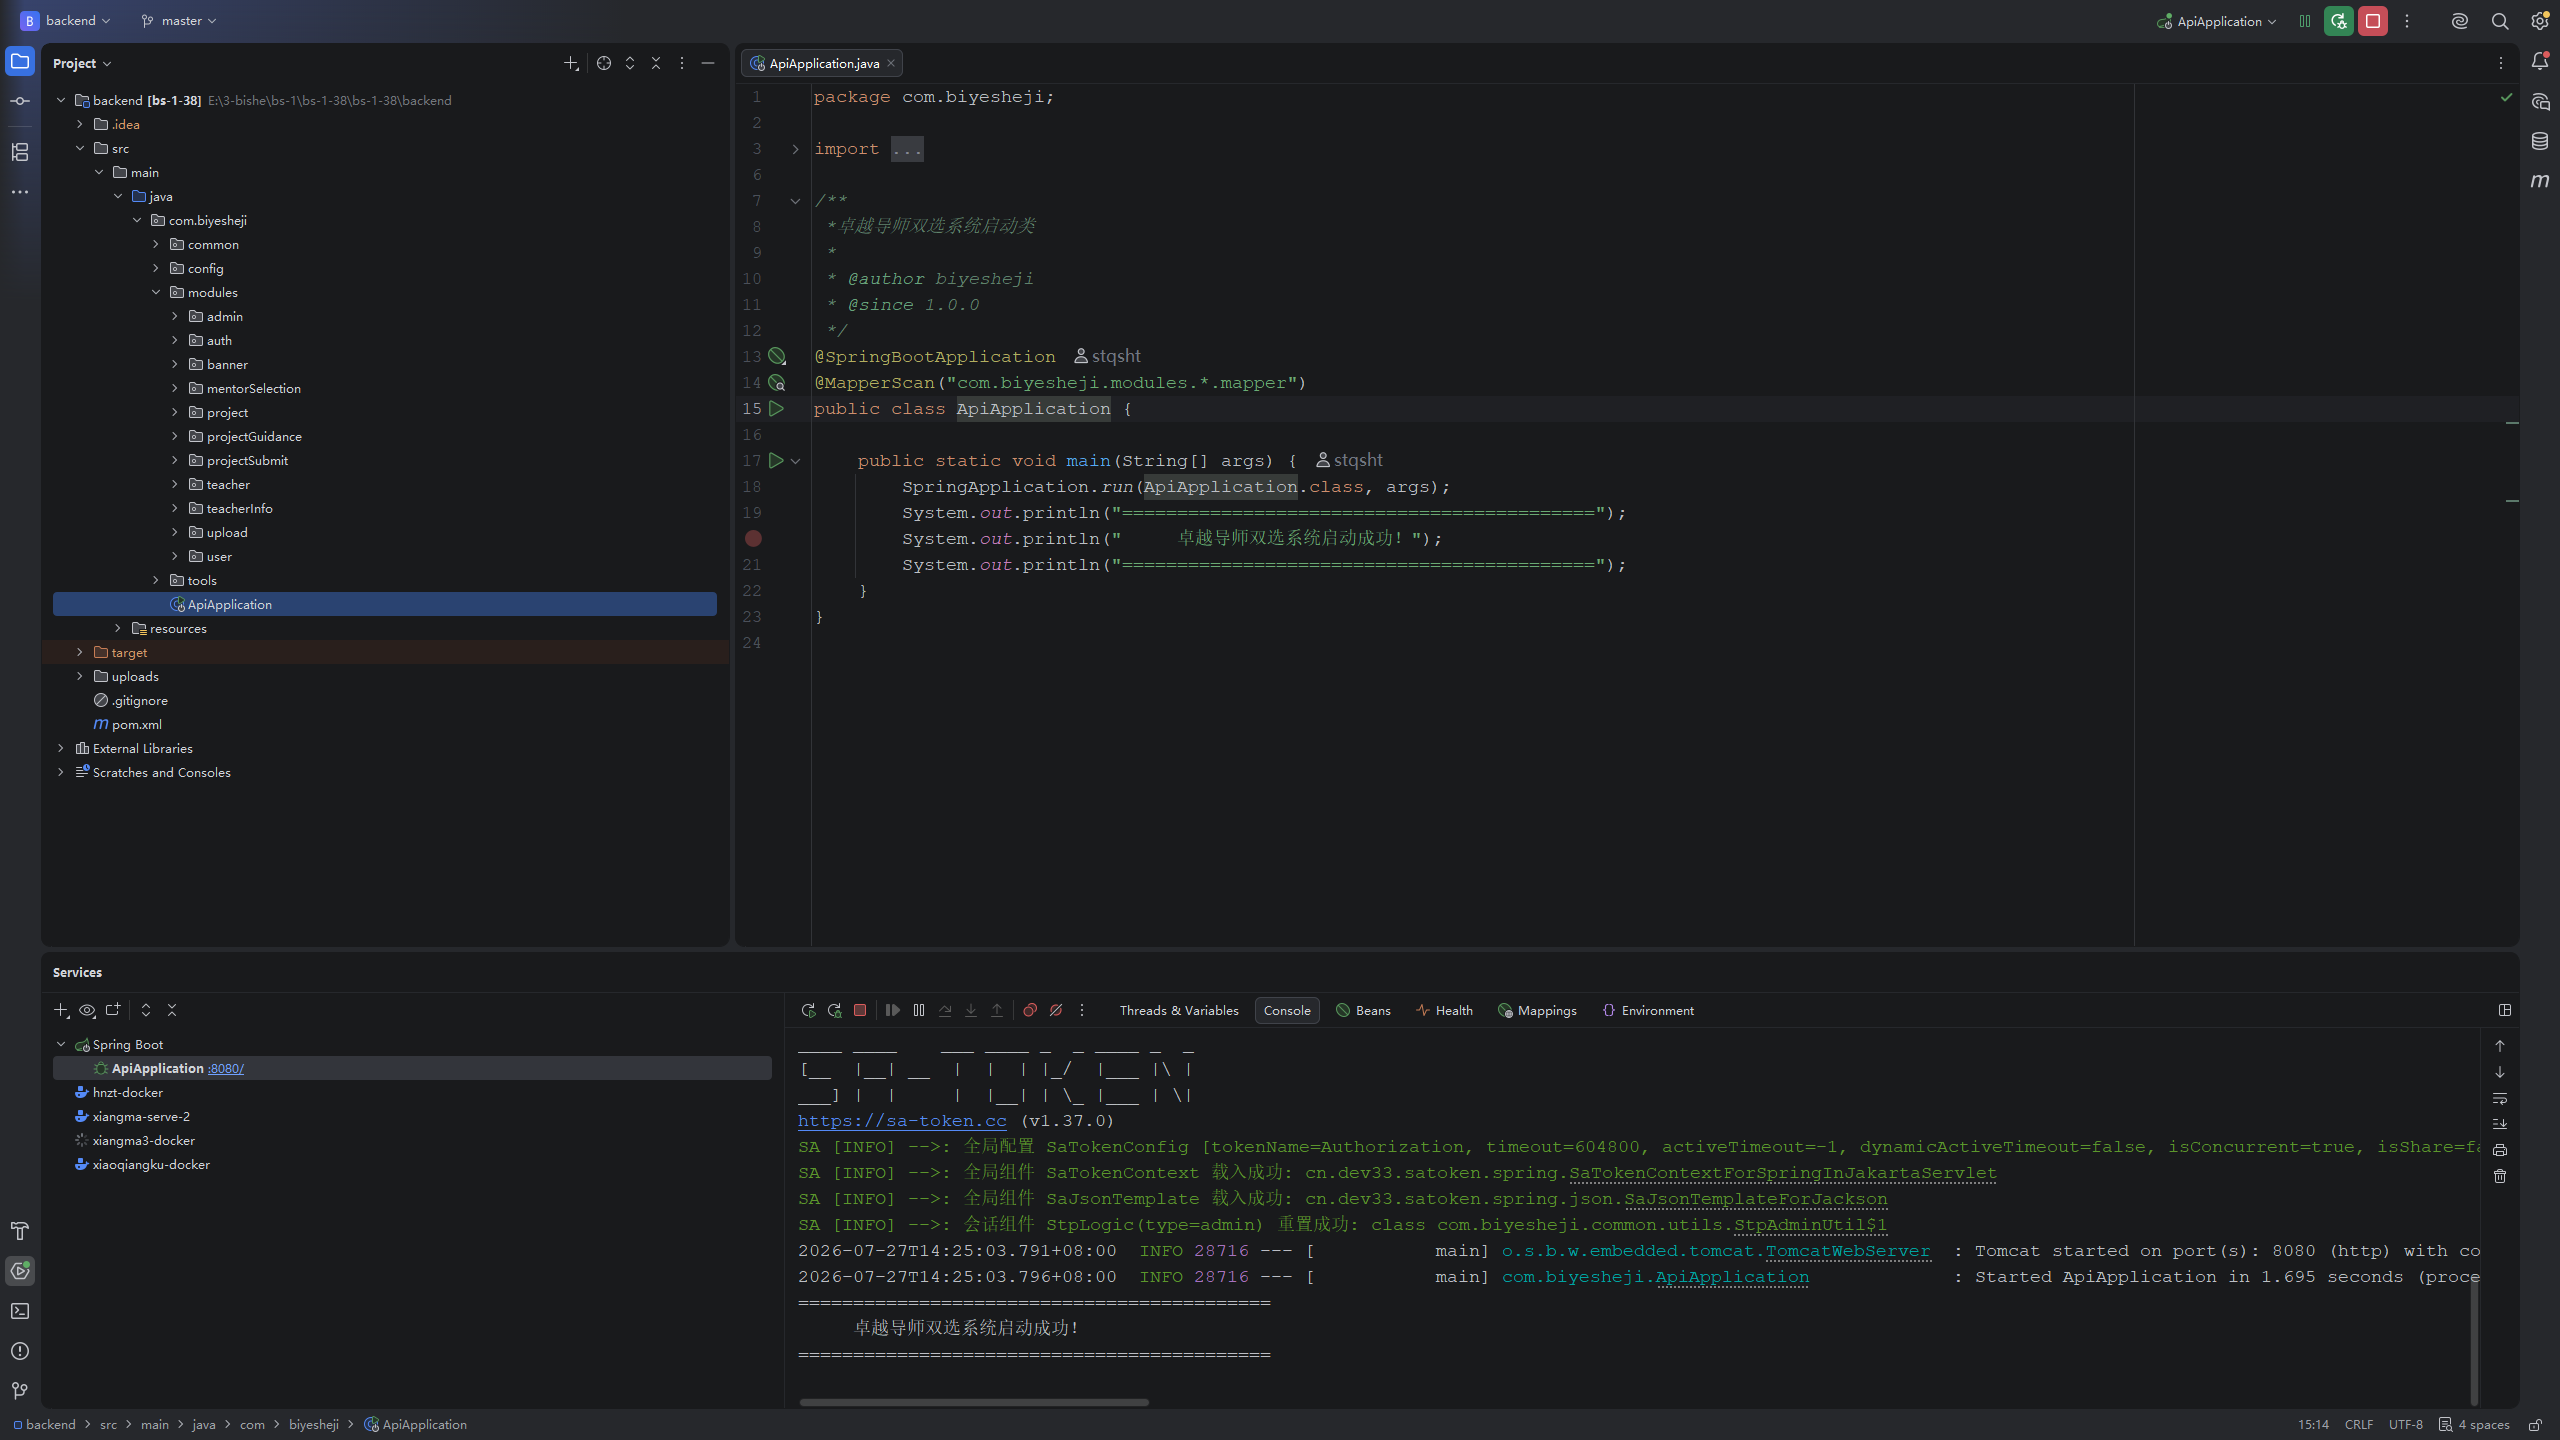Close the ApiApplication.java editor tab
Image resolution: width=2560 pixels, height=1440 pixels.
[x=891, y=63]
